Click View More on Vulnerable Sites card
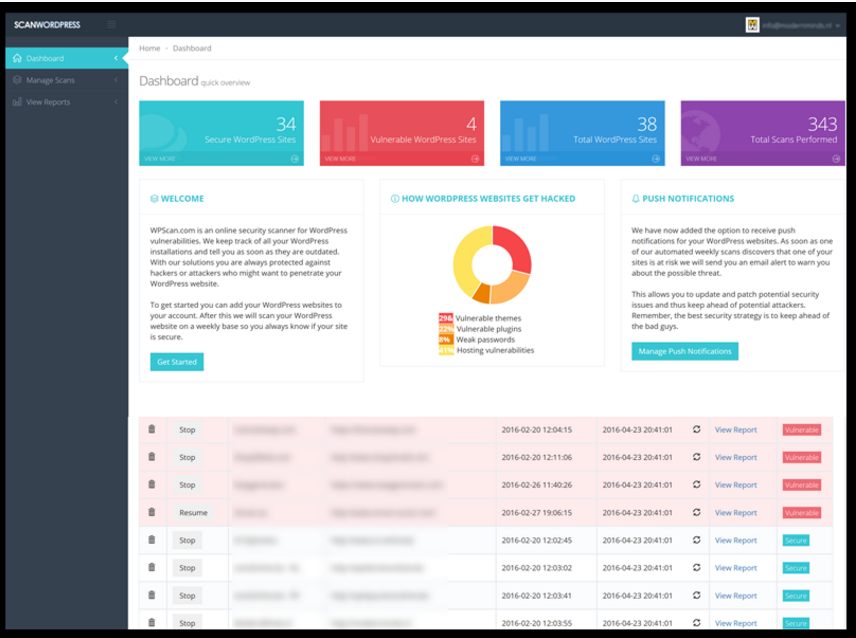Viewport: 856px width, 638px height. coord(340,159)
